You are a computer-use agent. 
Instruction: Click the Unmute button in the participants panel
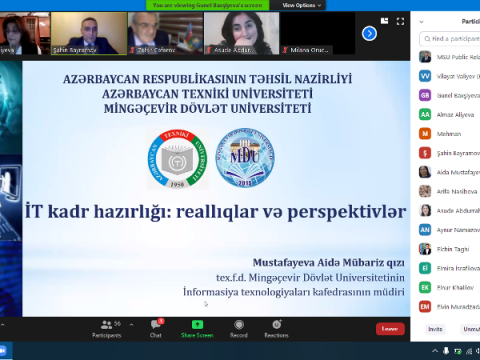point(470,329)
